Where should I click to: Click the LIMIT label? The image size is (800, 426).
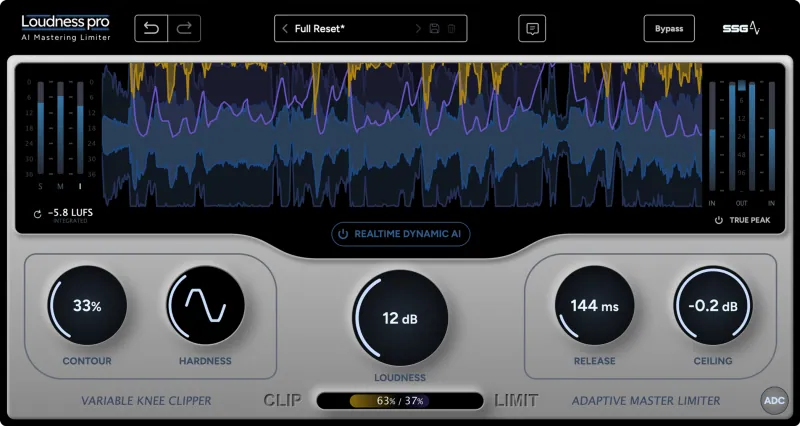516,400
